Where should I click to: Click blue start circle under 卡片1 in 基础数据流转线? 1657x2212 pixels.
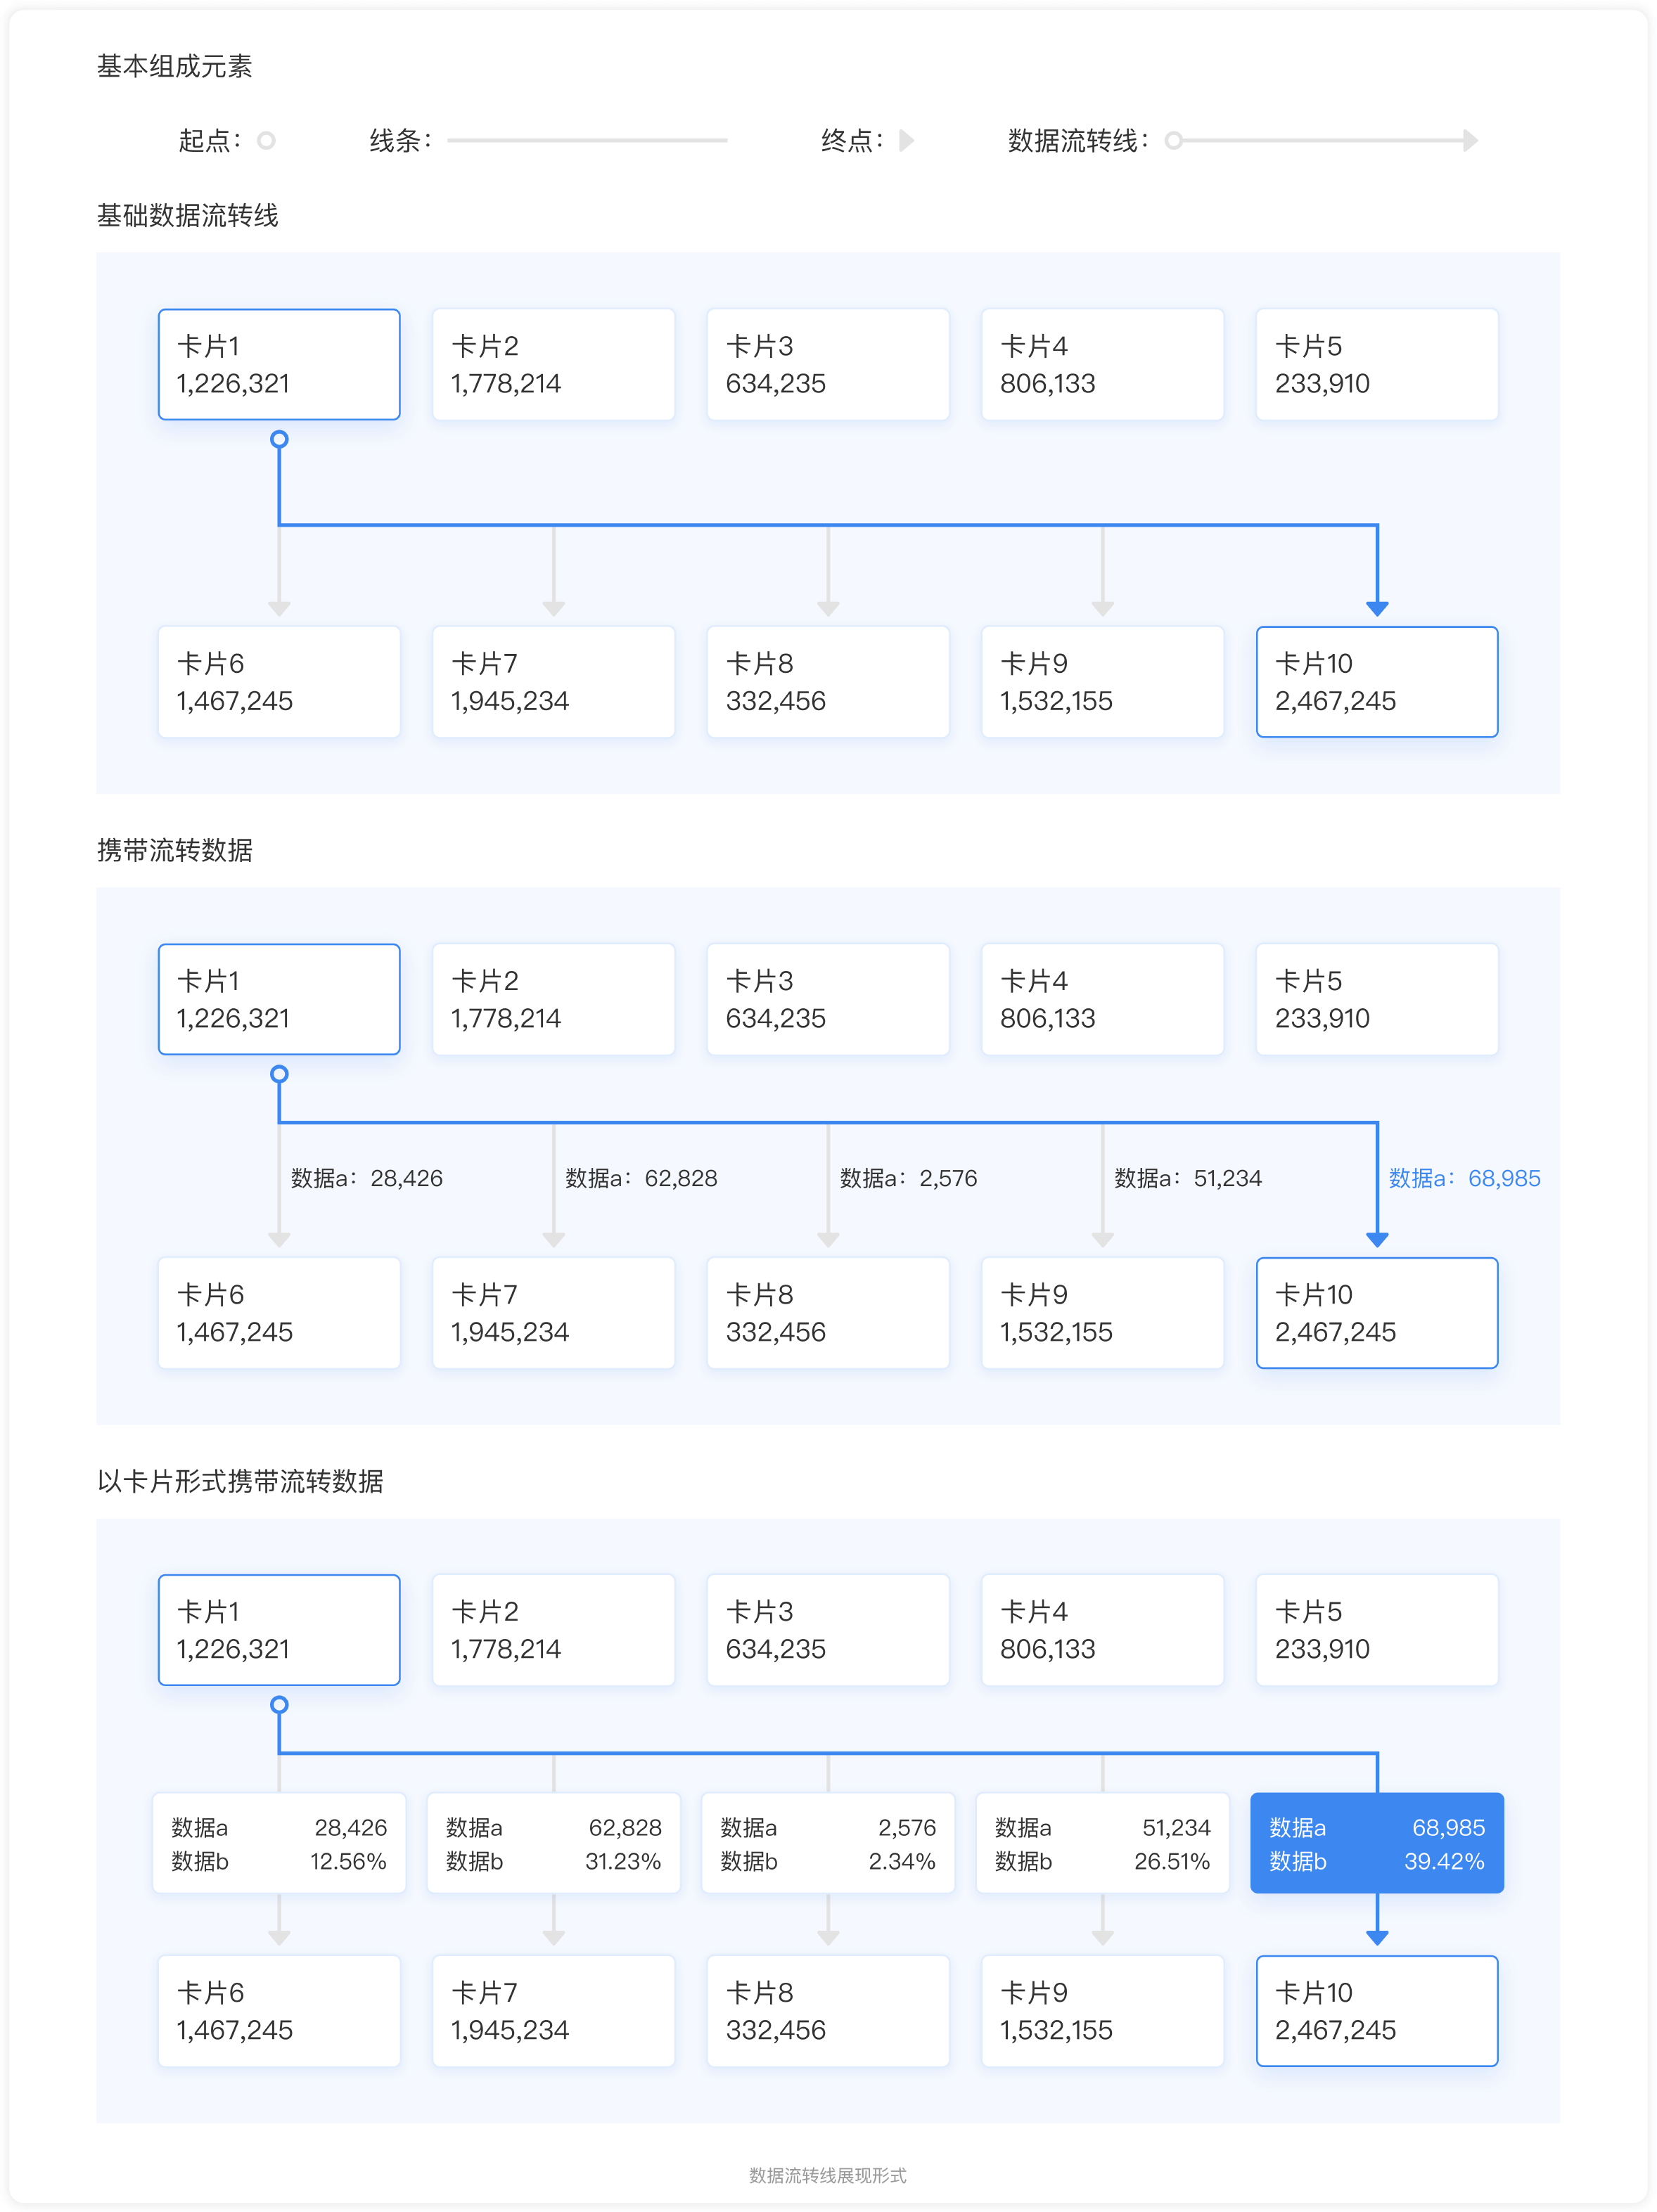tap(279, 439)
